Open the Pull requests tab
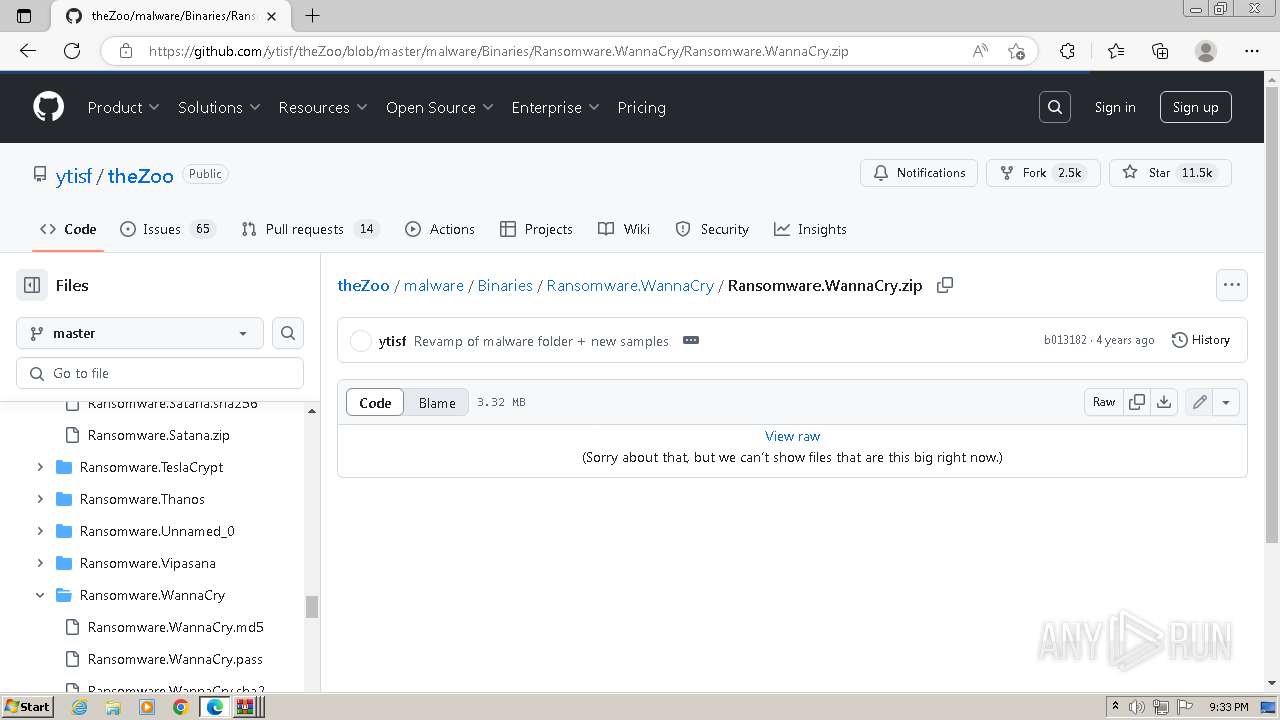1280x720 pixels. click(309, 229)
